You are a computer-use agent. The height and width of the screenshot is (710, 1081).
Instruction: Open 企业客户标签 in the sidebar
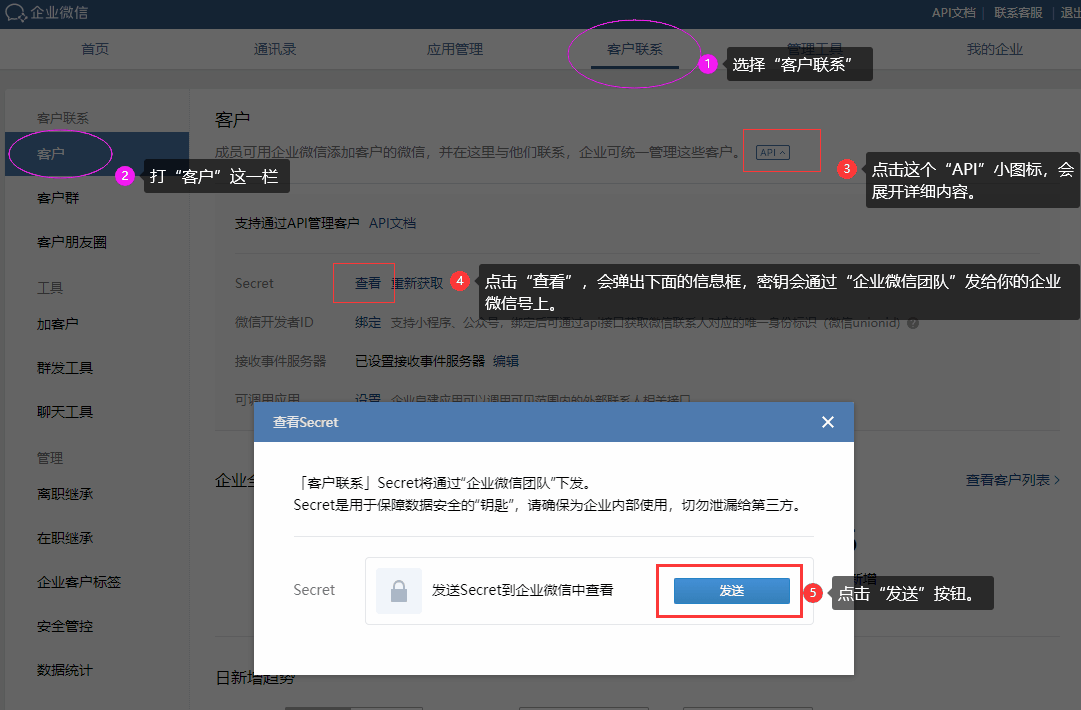click(79, 582)
